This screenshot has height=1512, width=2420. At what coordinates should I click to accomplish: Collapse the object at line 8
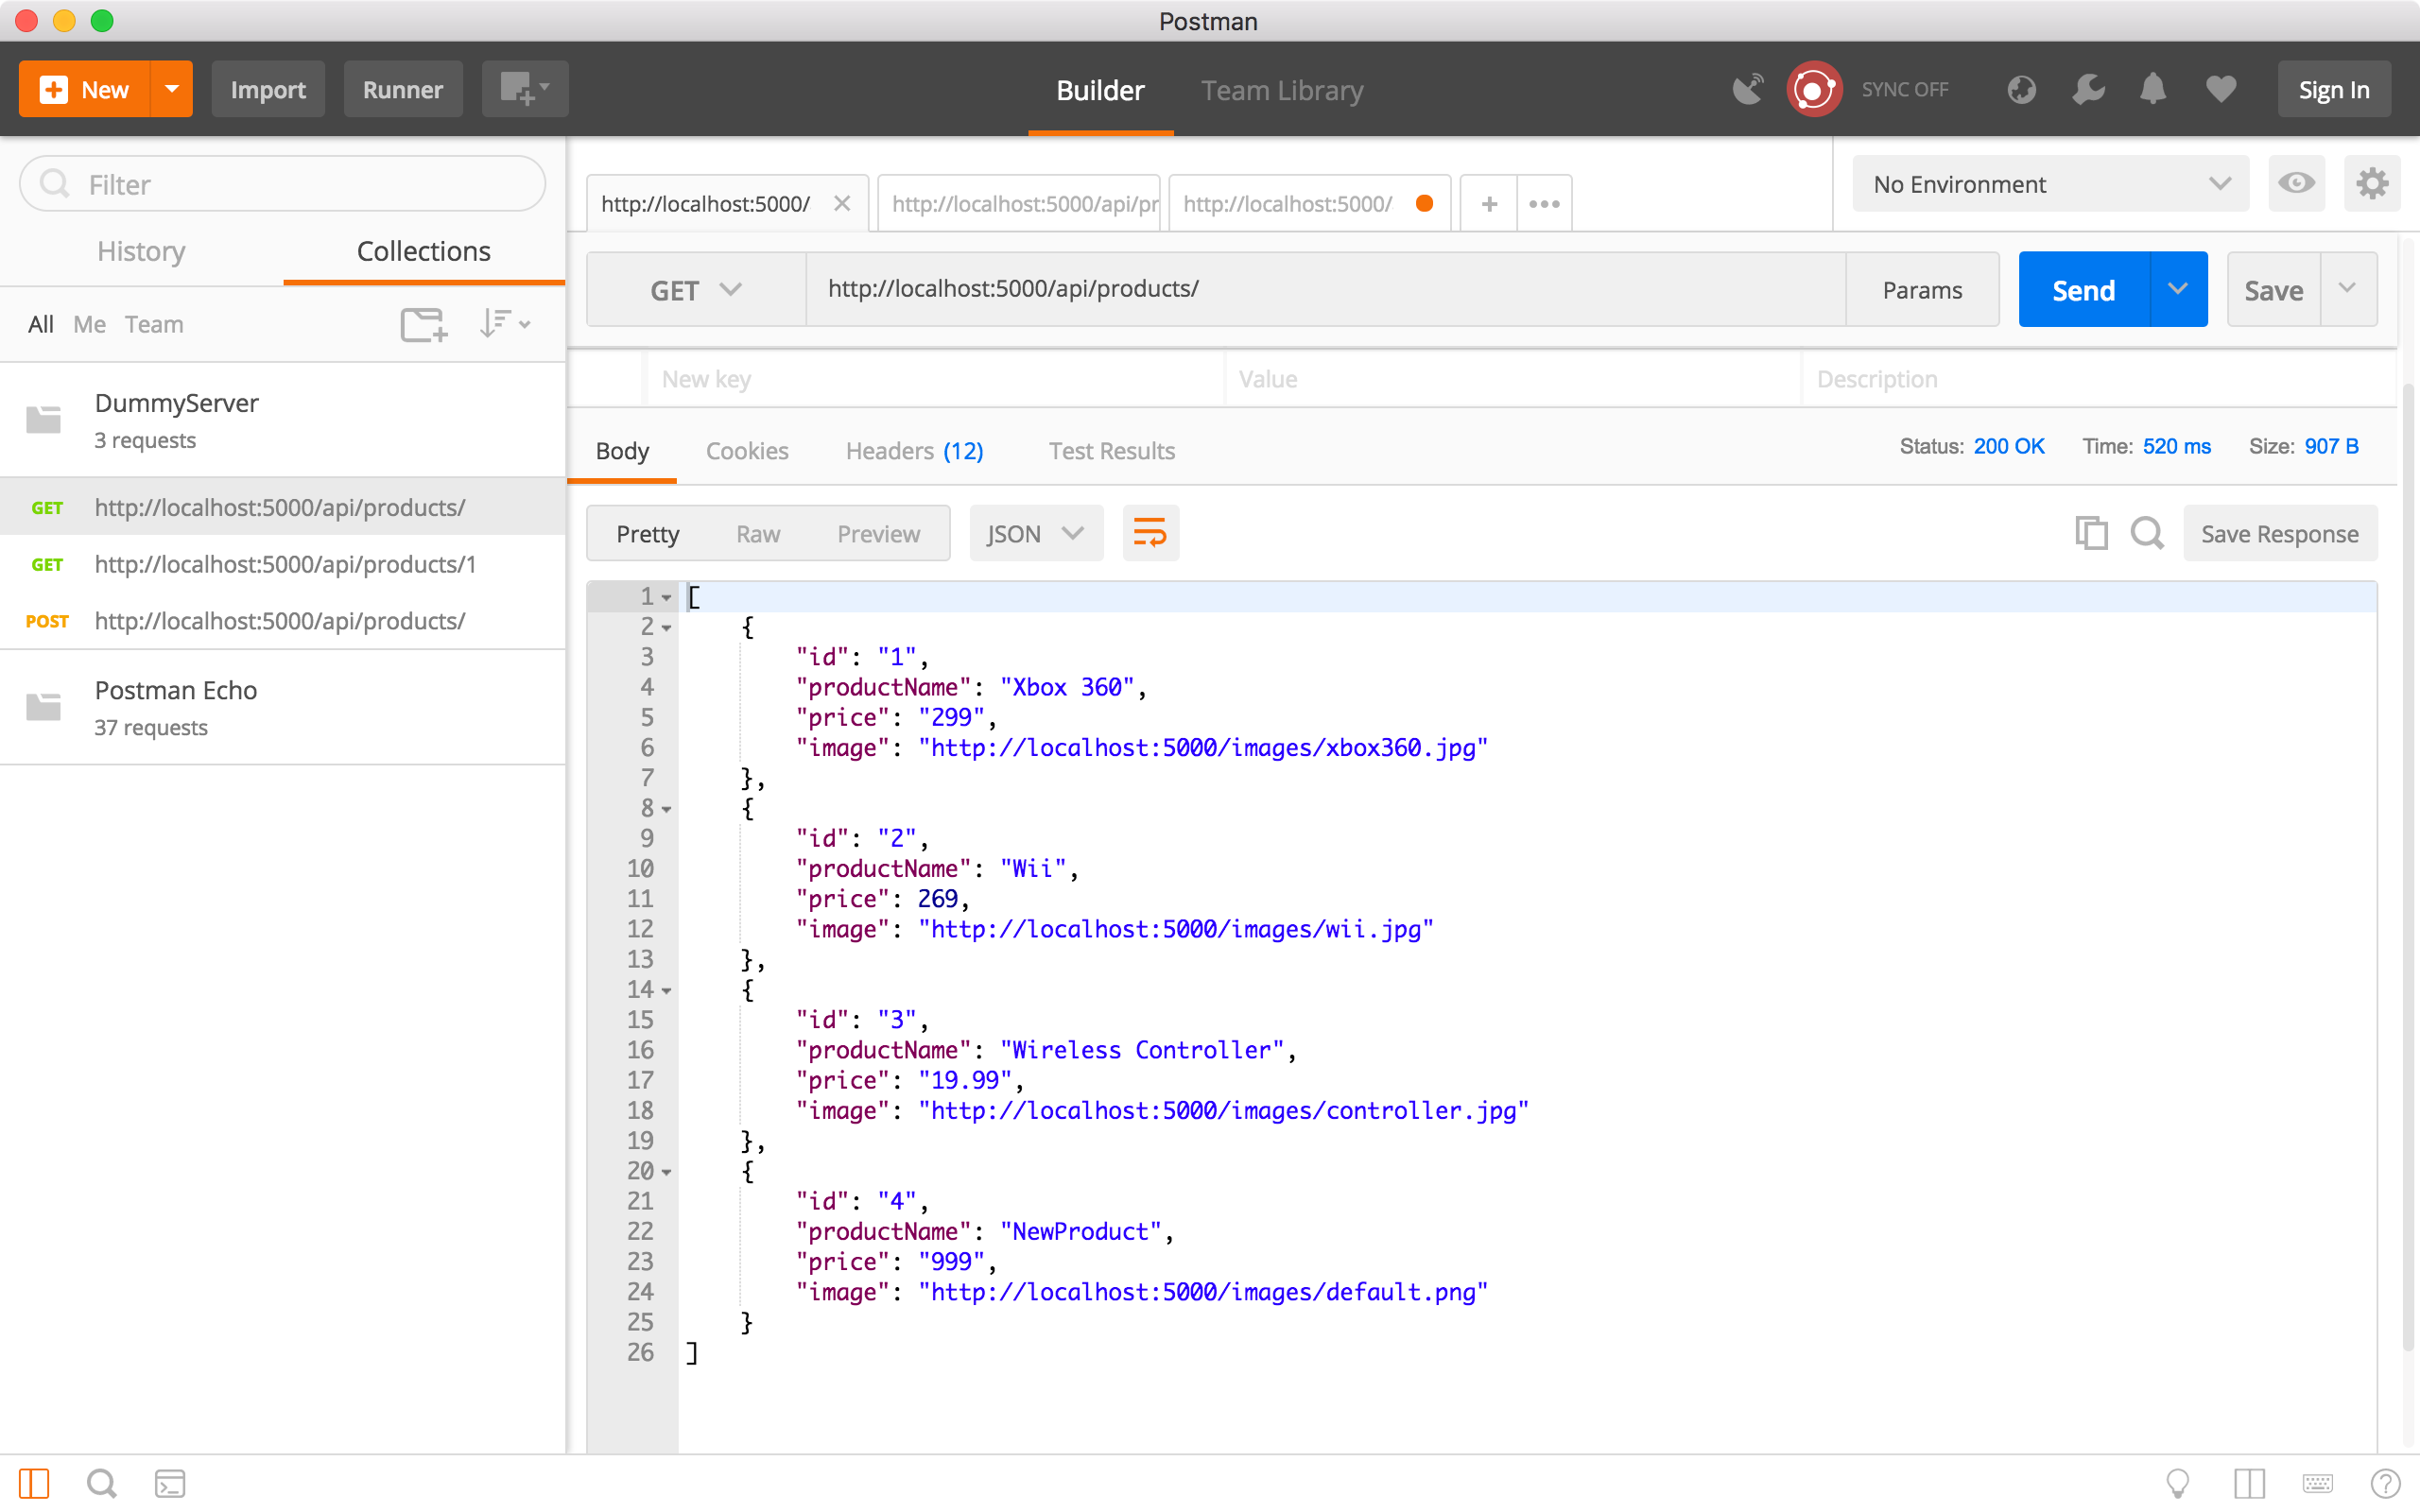(x=666, y=810)
